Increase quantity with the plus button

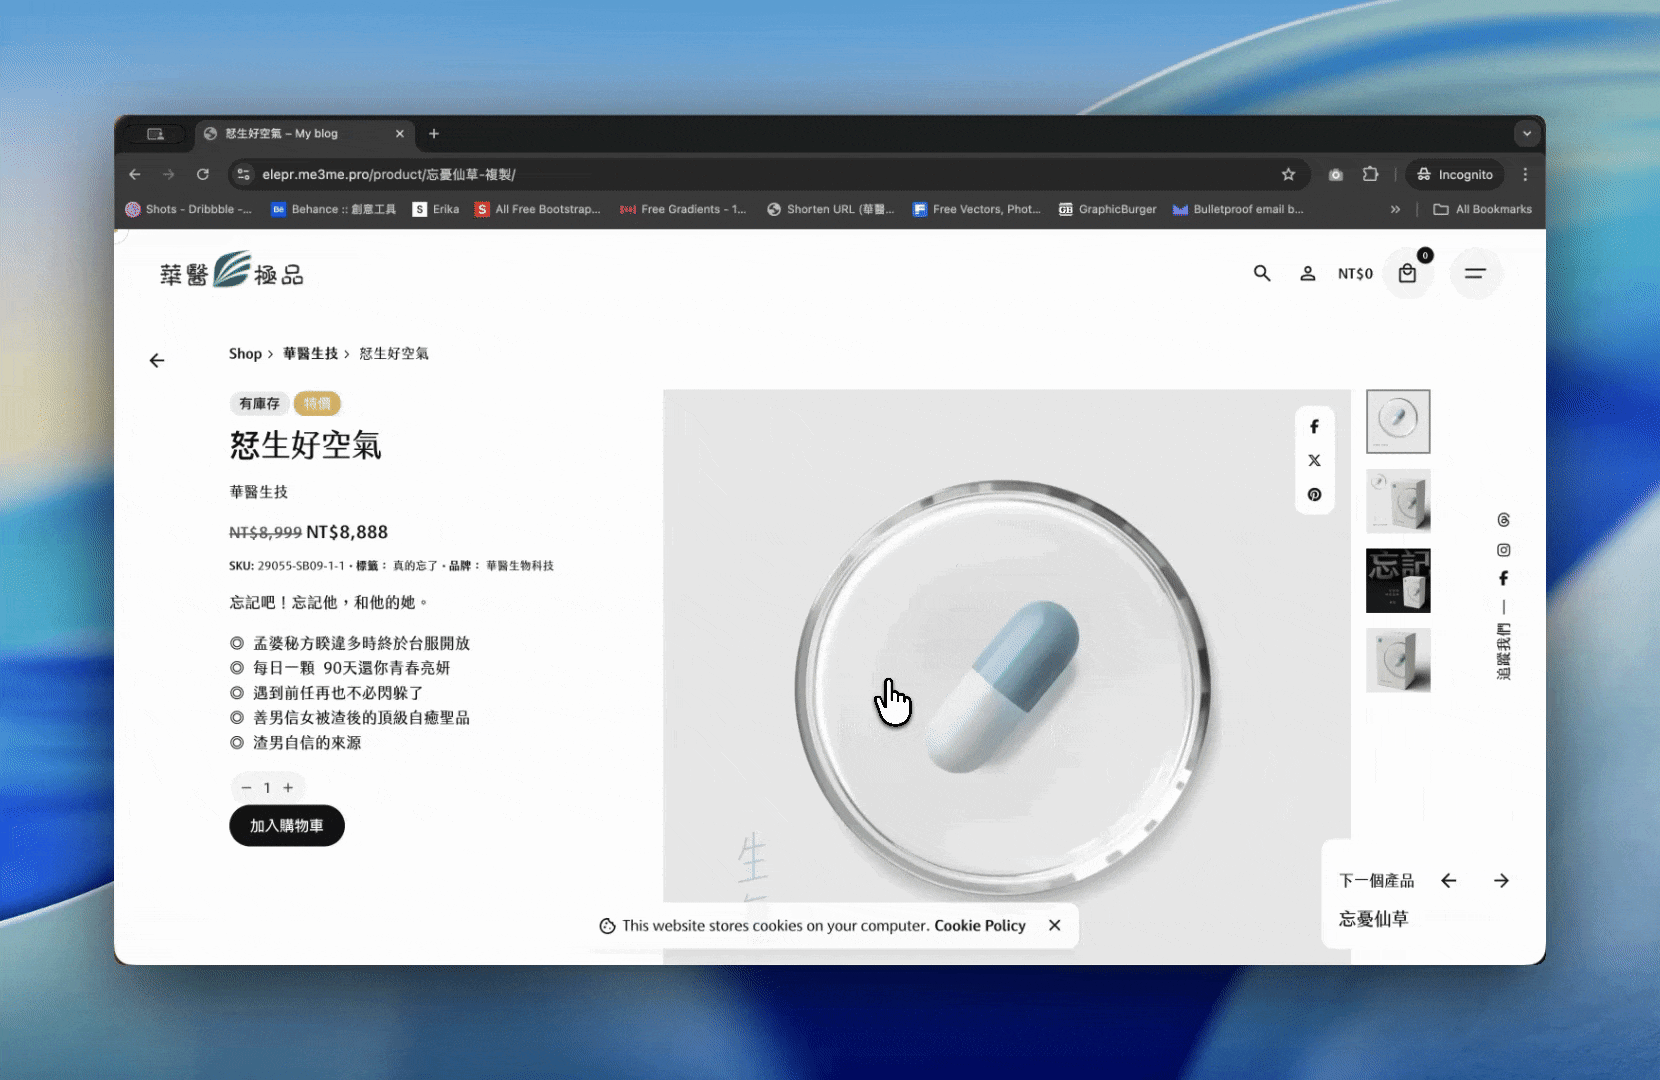288,788
